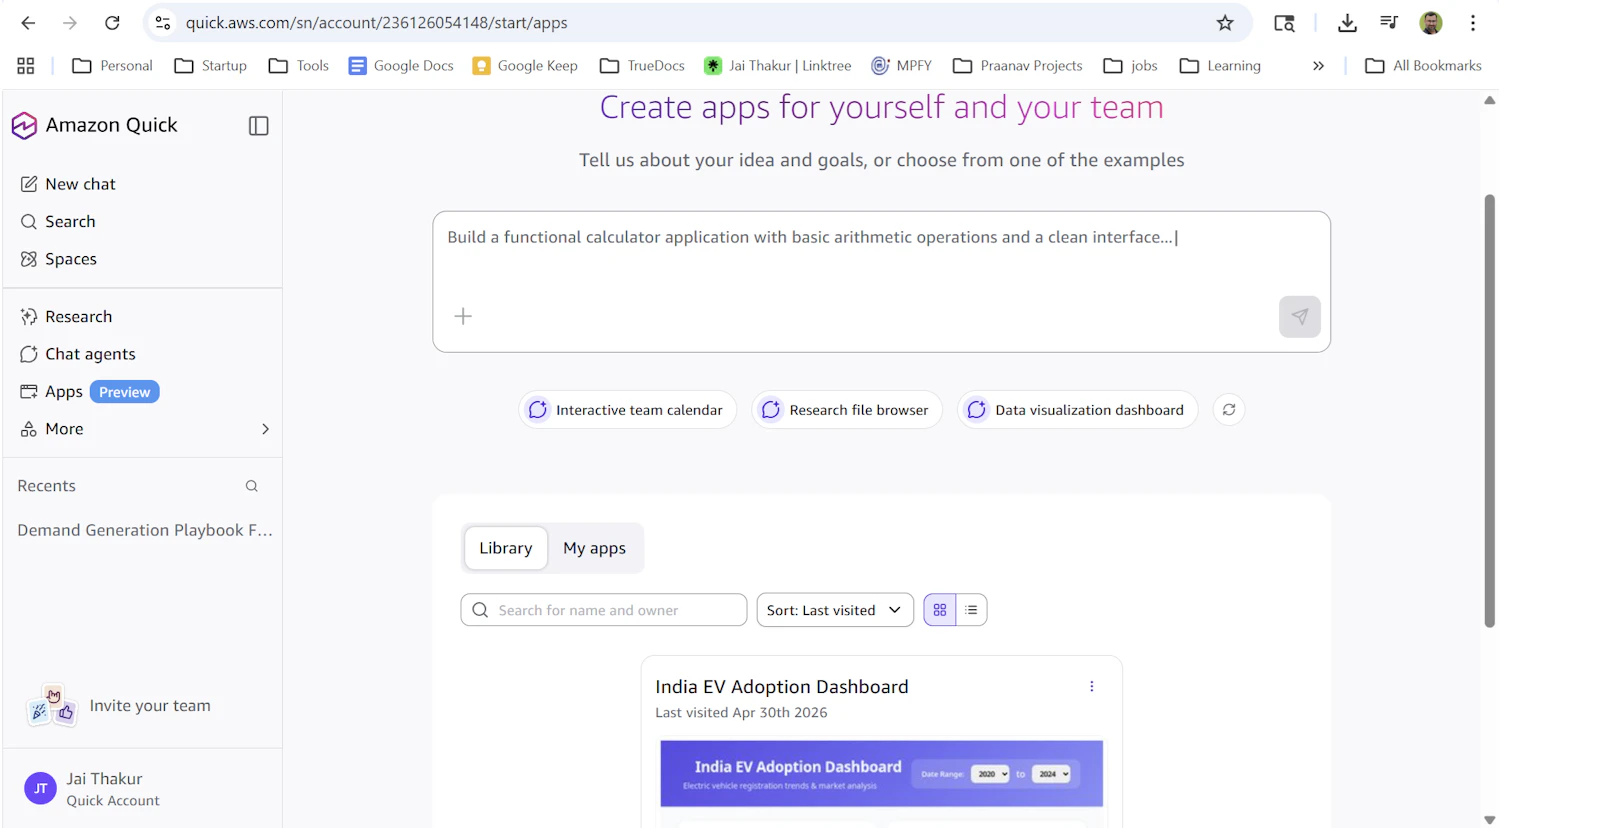Open Demand Generation Playbook recent chat
Screen dimensions: 1600x828
145,530
